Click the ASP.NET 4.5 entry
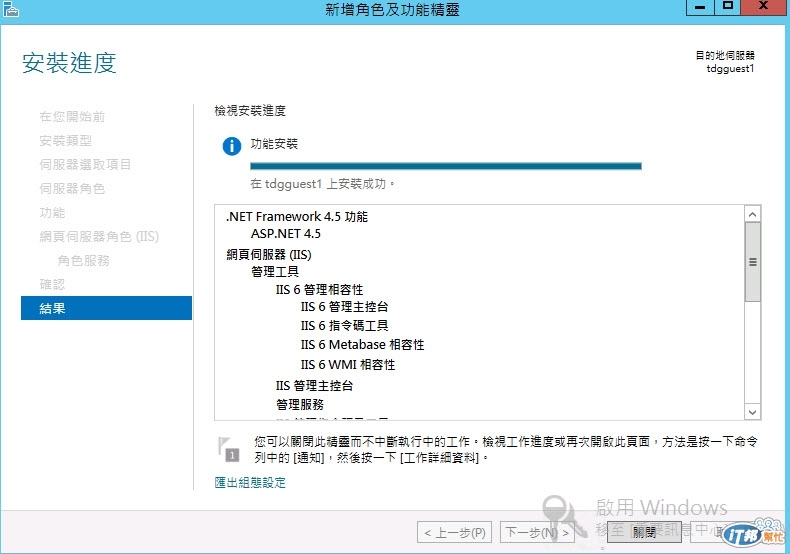 point(286,234)
